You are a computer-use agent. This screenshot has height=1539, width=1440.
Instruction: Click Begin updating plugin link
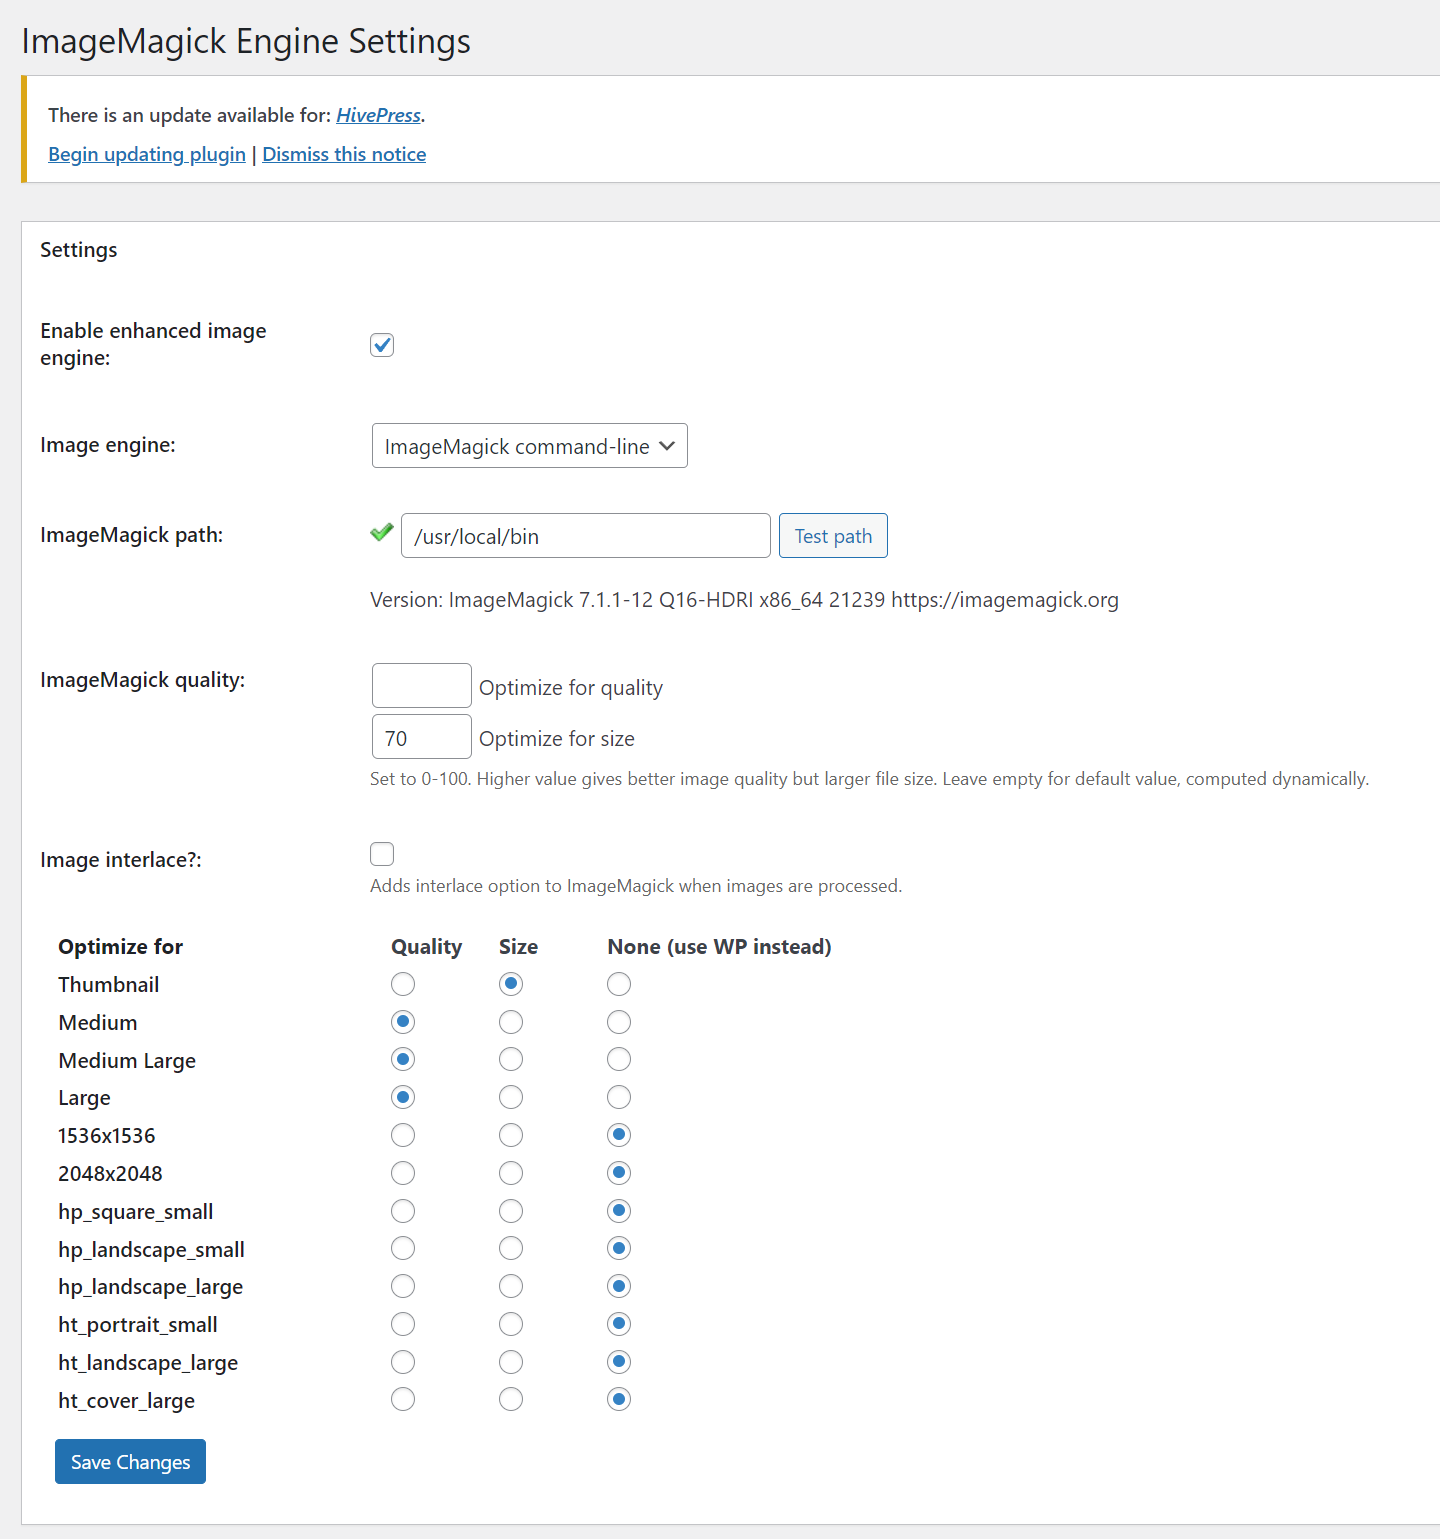(x=147, y=154)
